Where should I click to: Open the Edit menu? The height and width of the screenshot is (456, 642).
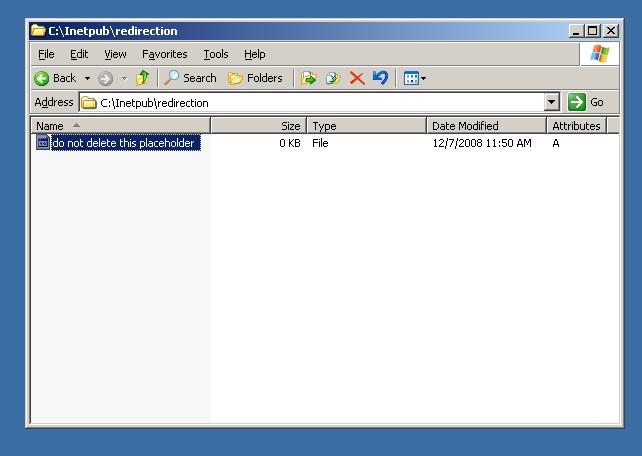(x=79, y=54)
